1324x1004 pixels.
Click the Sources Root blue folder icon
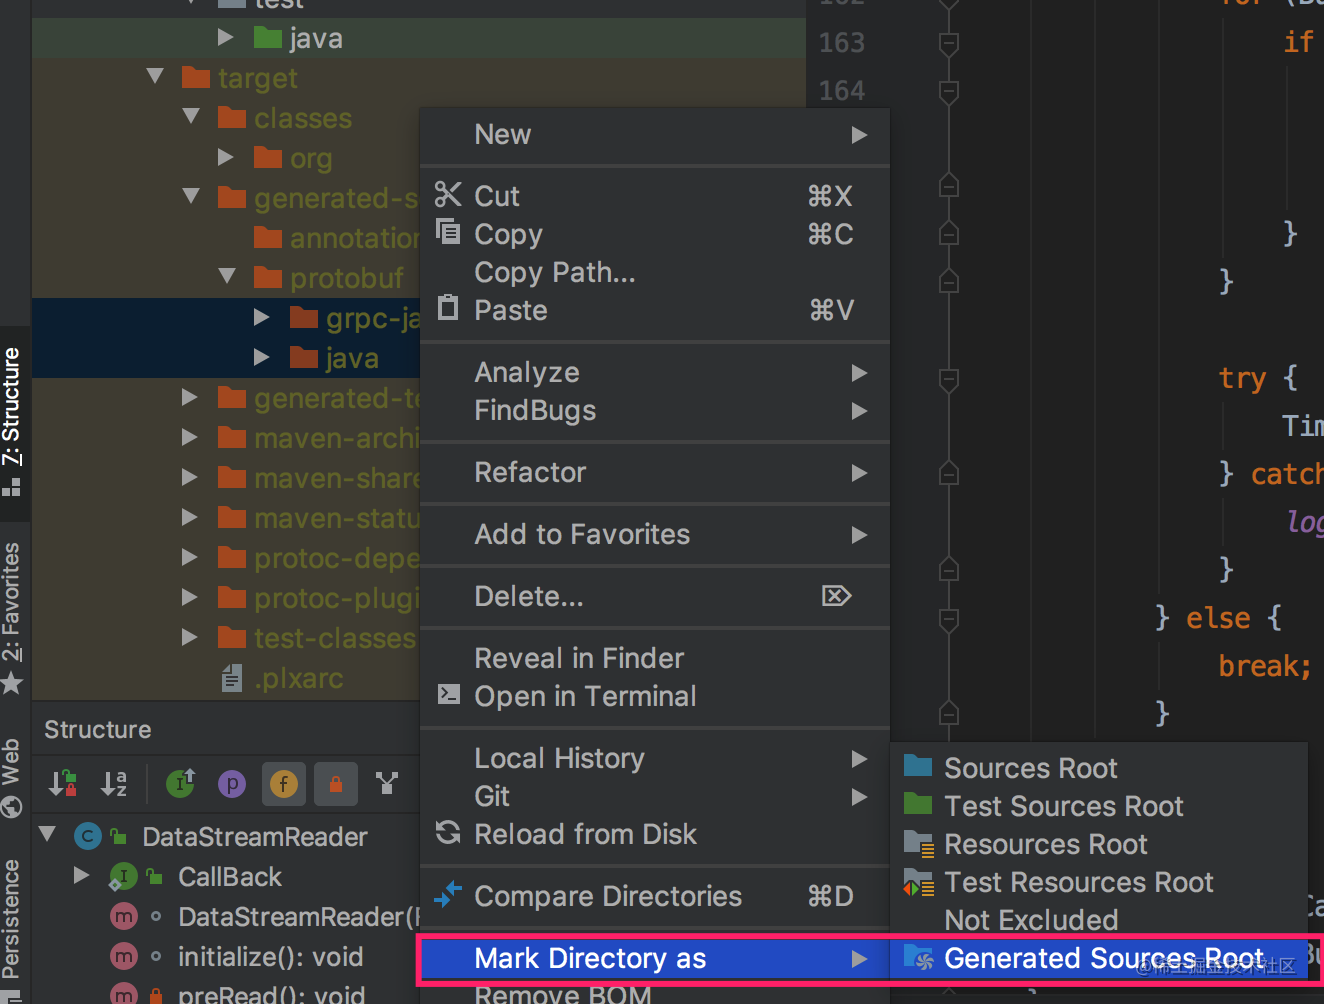click(918, 766)
